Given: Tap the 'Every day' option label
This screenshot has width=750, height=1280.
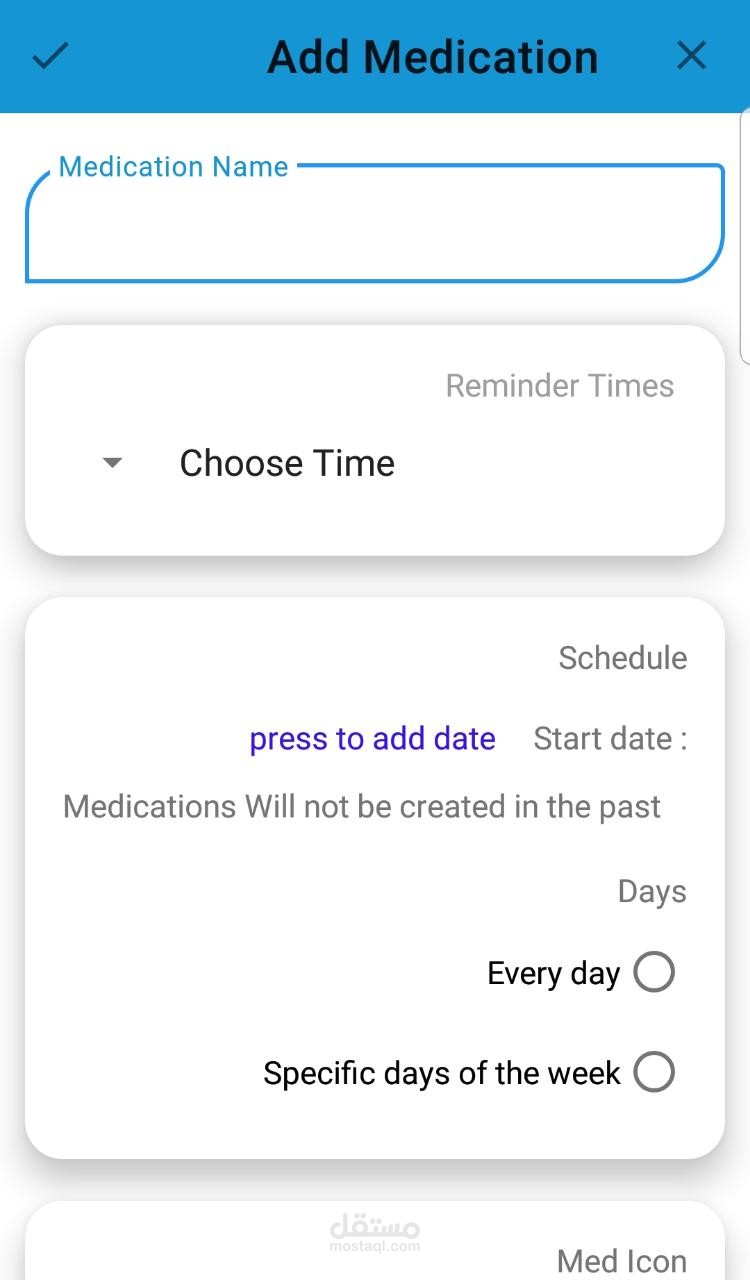Looking at the screenshot, I should 553,973.
